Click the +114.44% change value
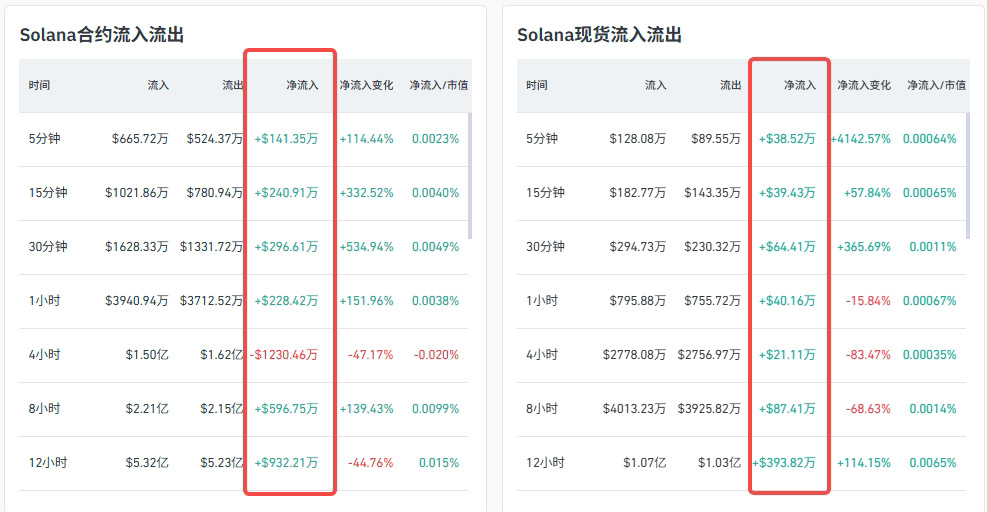 (x=366, y=139)
